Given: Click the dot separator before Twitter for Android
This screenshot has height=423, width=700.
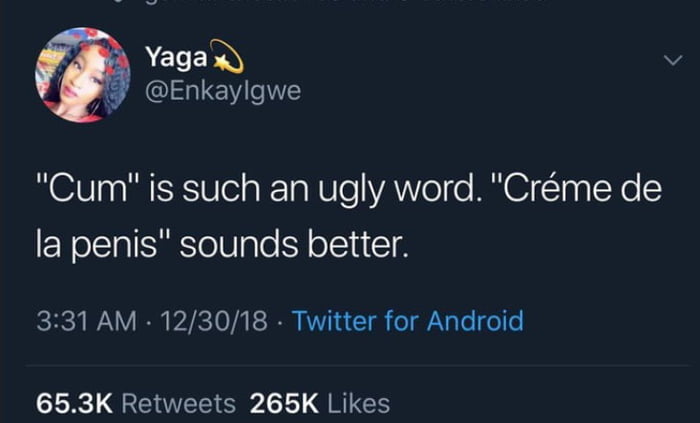Looking at the screenshot, I should point(280,322).
